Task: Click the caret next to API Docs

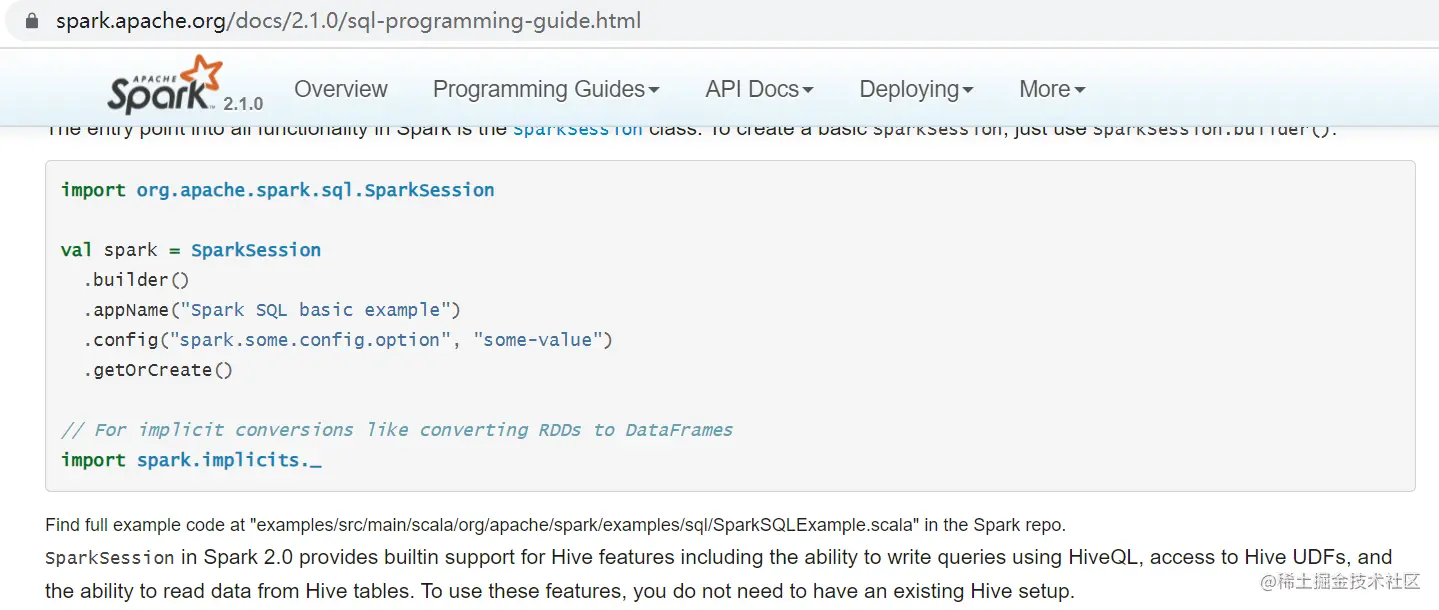Action: pyautogui.click(x=808, y=90)
